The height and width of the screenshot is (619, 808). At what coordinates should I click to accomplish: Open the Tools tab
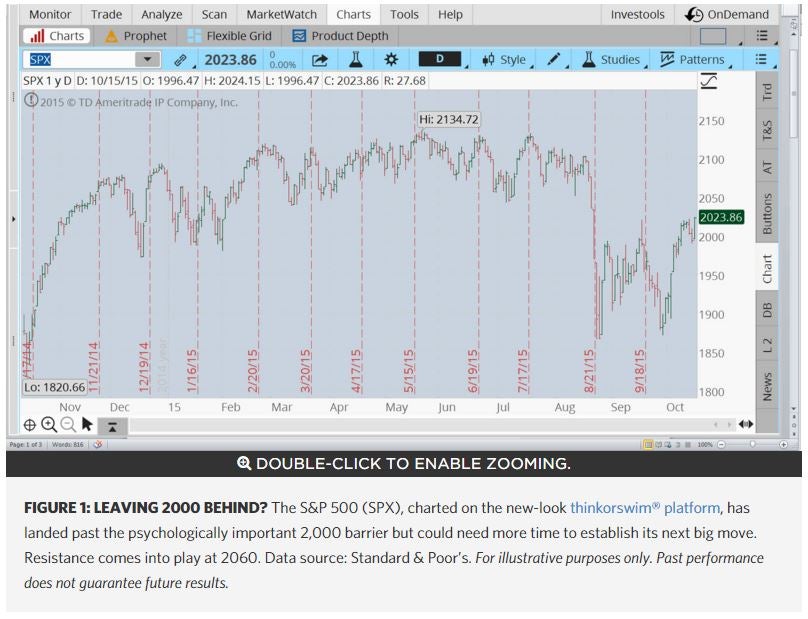click(405, 14)
